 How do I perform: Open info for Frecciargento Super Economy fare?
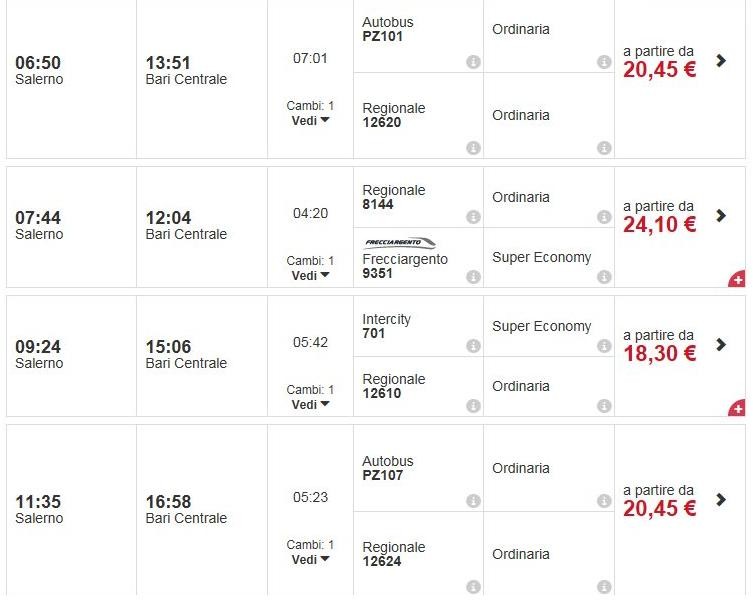[603, 277]
